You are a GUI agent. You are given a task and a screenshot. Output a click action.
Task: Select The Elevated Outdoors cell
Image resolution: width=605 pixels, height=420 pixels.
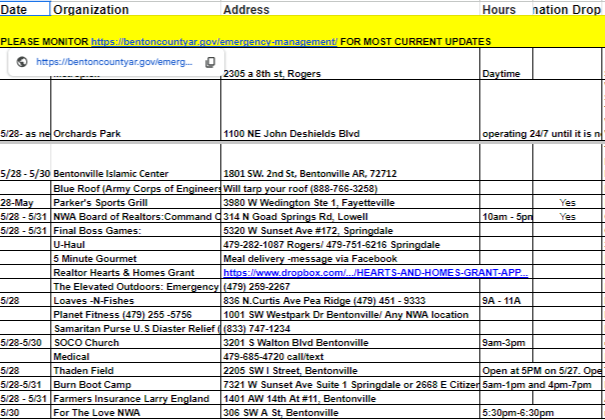point(136,286)
